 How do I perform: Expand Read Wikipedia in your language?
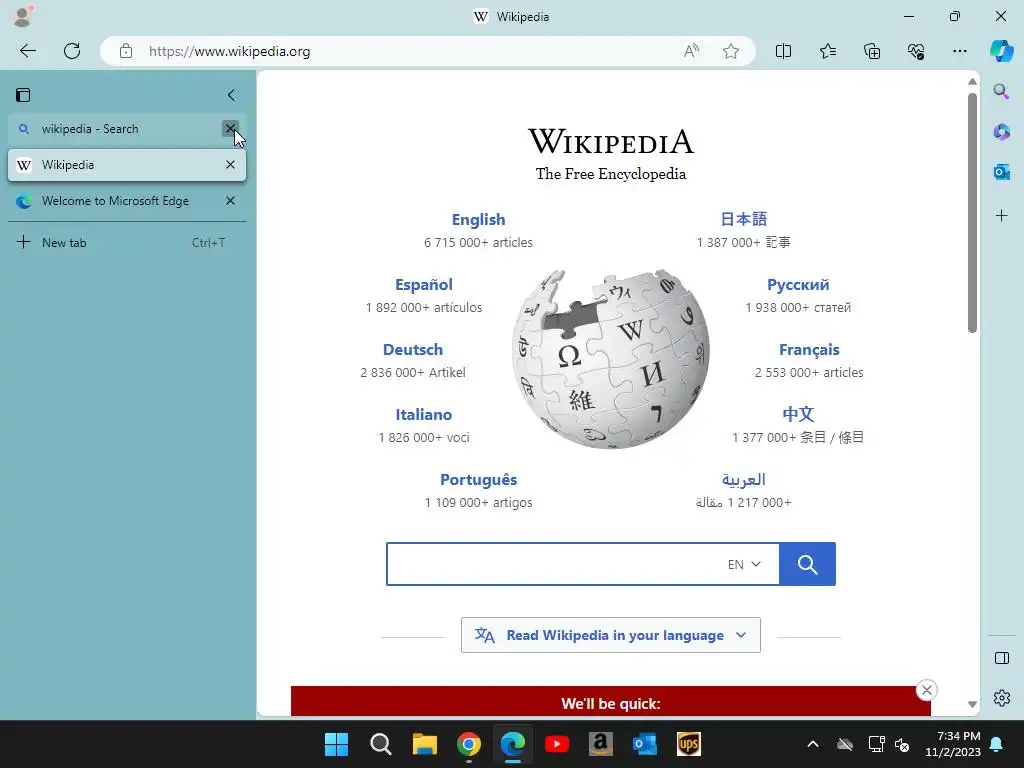611,635
